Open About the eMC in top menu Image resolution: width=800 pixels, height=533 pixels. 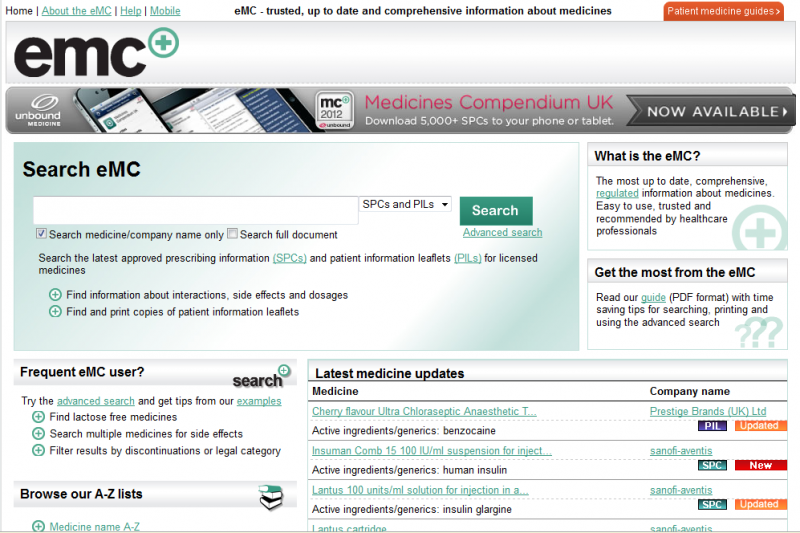pyautogui.click(x=77, y=11)
